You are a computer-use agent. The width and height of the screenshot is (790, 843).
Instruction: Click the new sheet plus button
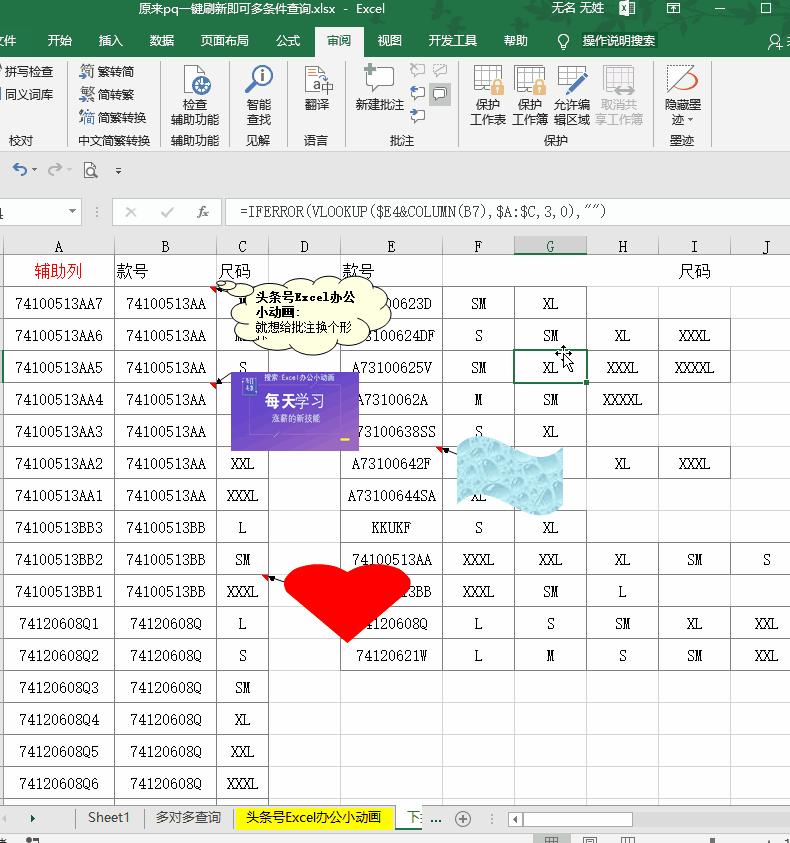(462, 818)
